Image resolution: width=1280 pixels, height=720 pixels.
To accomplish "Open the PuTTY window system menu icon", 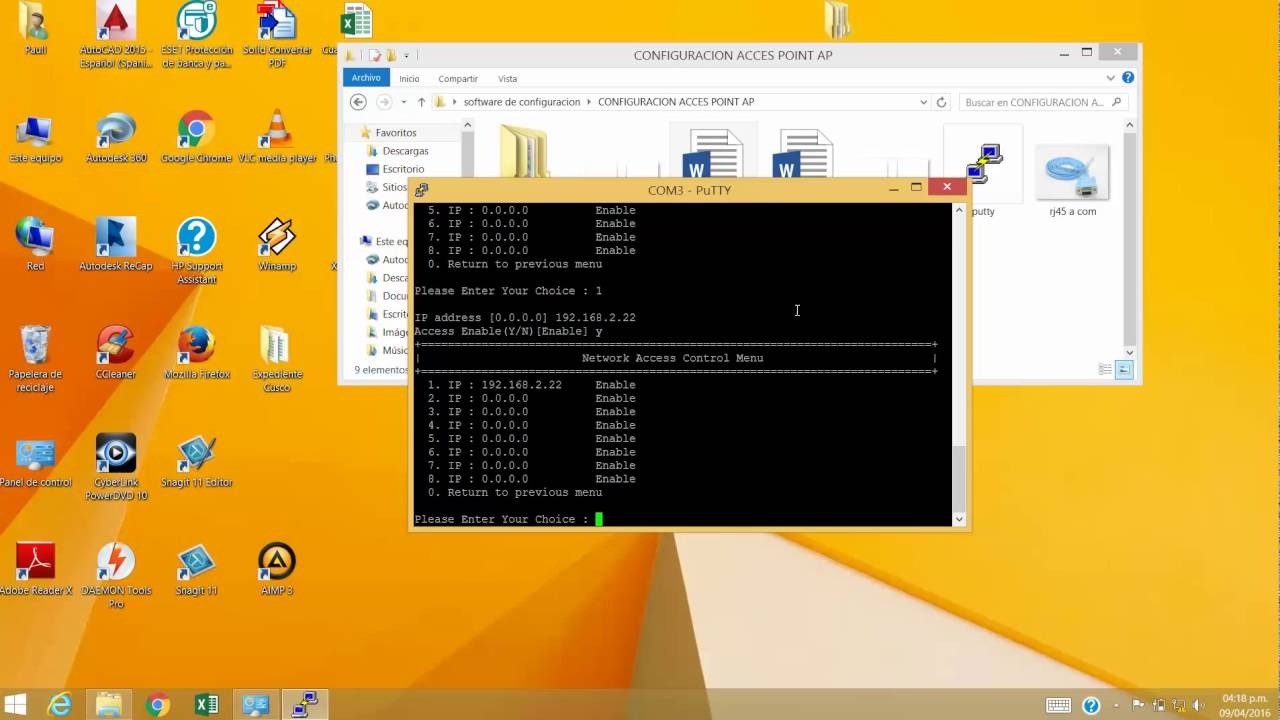I will pos(421,189).
